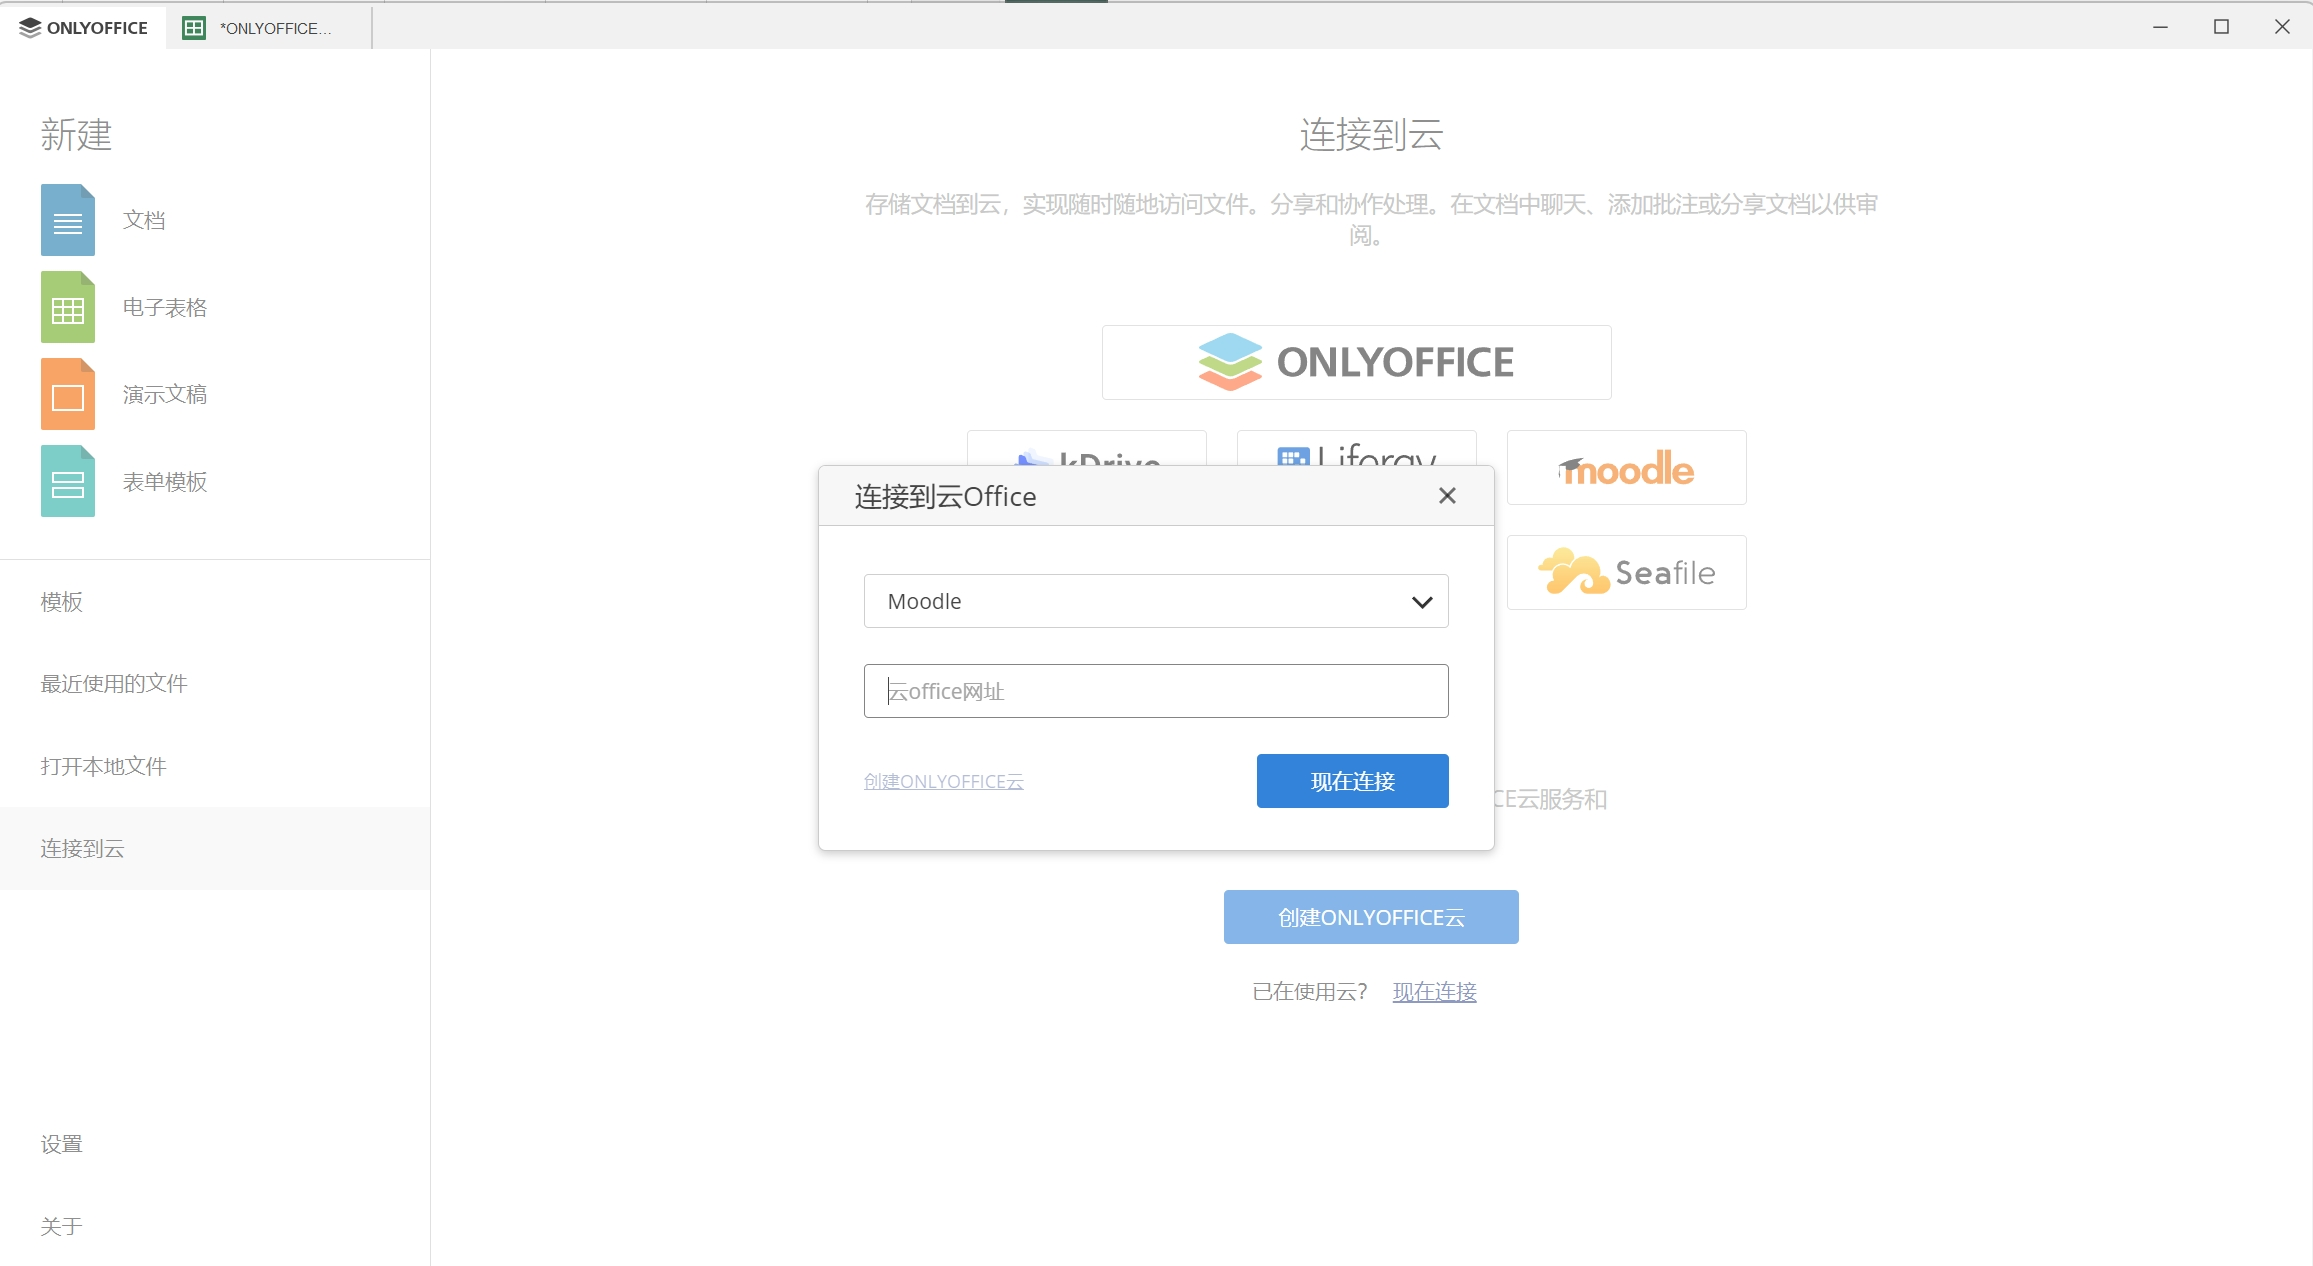2313x1266 pixels.
Task: Create a new 演示文稿
Action: pos(165,394)
